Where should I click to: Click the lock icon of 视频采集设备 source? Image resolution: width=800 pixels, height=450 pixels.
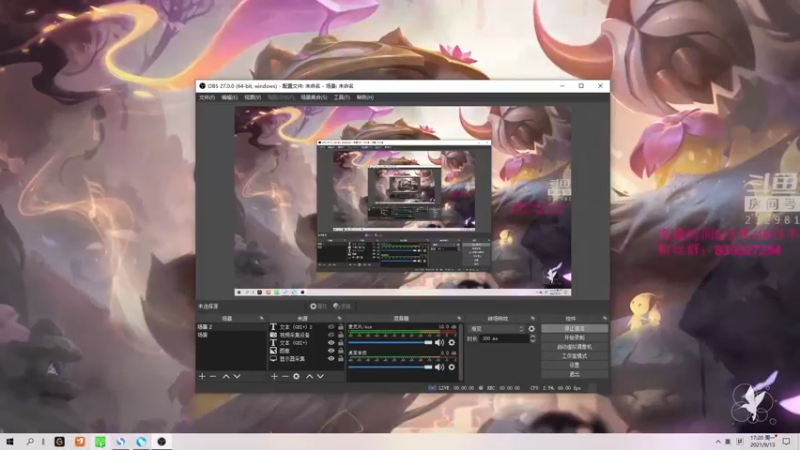click(341, 335)
